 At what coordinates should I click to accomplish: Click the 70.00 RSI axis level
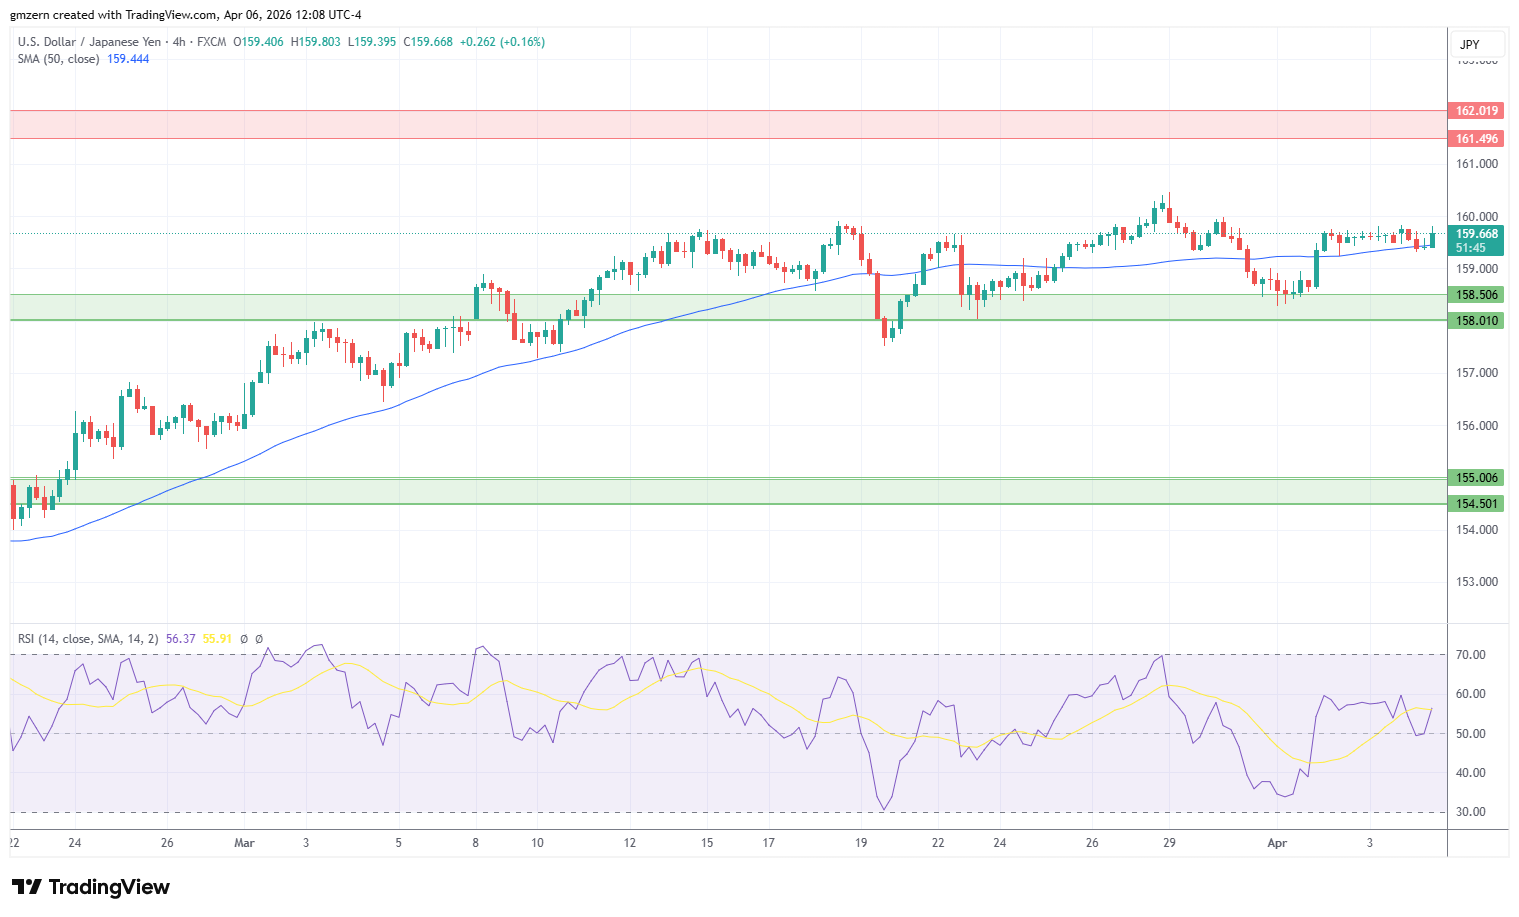click(1471, 655)
